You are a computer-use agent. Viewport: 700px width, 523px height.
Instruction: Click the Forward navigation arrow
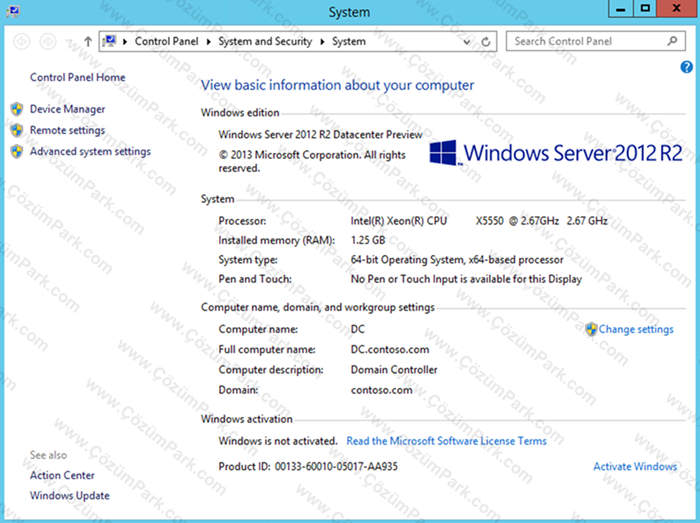pyautogui.click(x=48, y=42)
